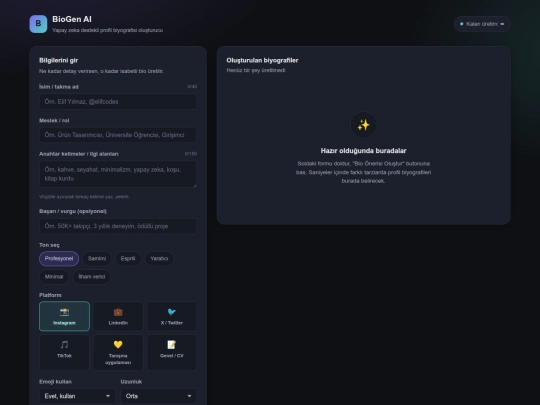
Task: Choose the Minimal tone chip
Action: coord(54,277)
